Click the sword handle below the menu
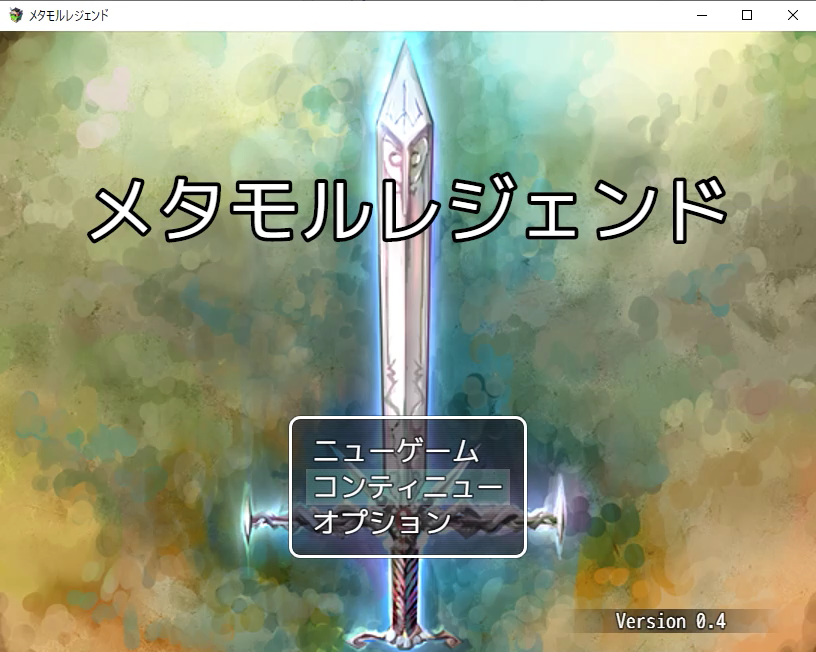The width and height of the screenshot is (816, 652). click(406, 590)
